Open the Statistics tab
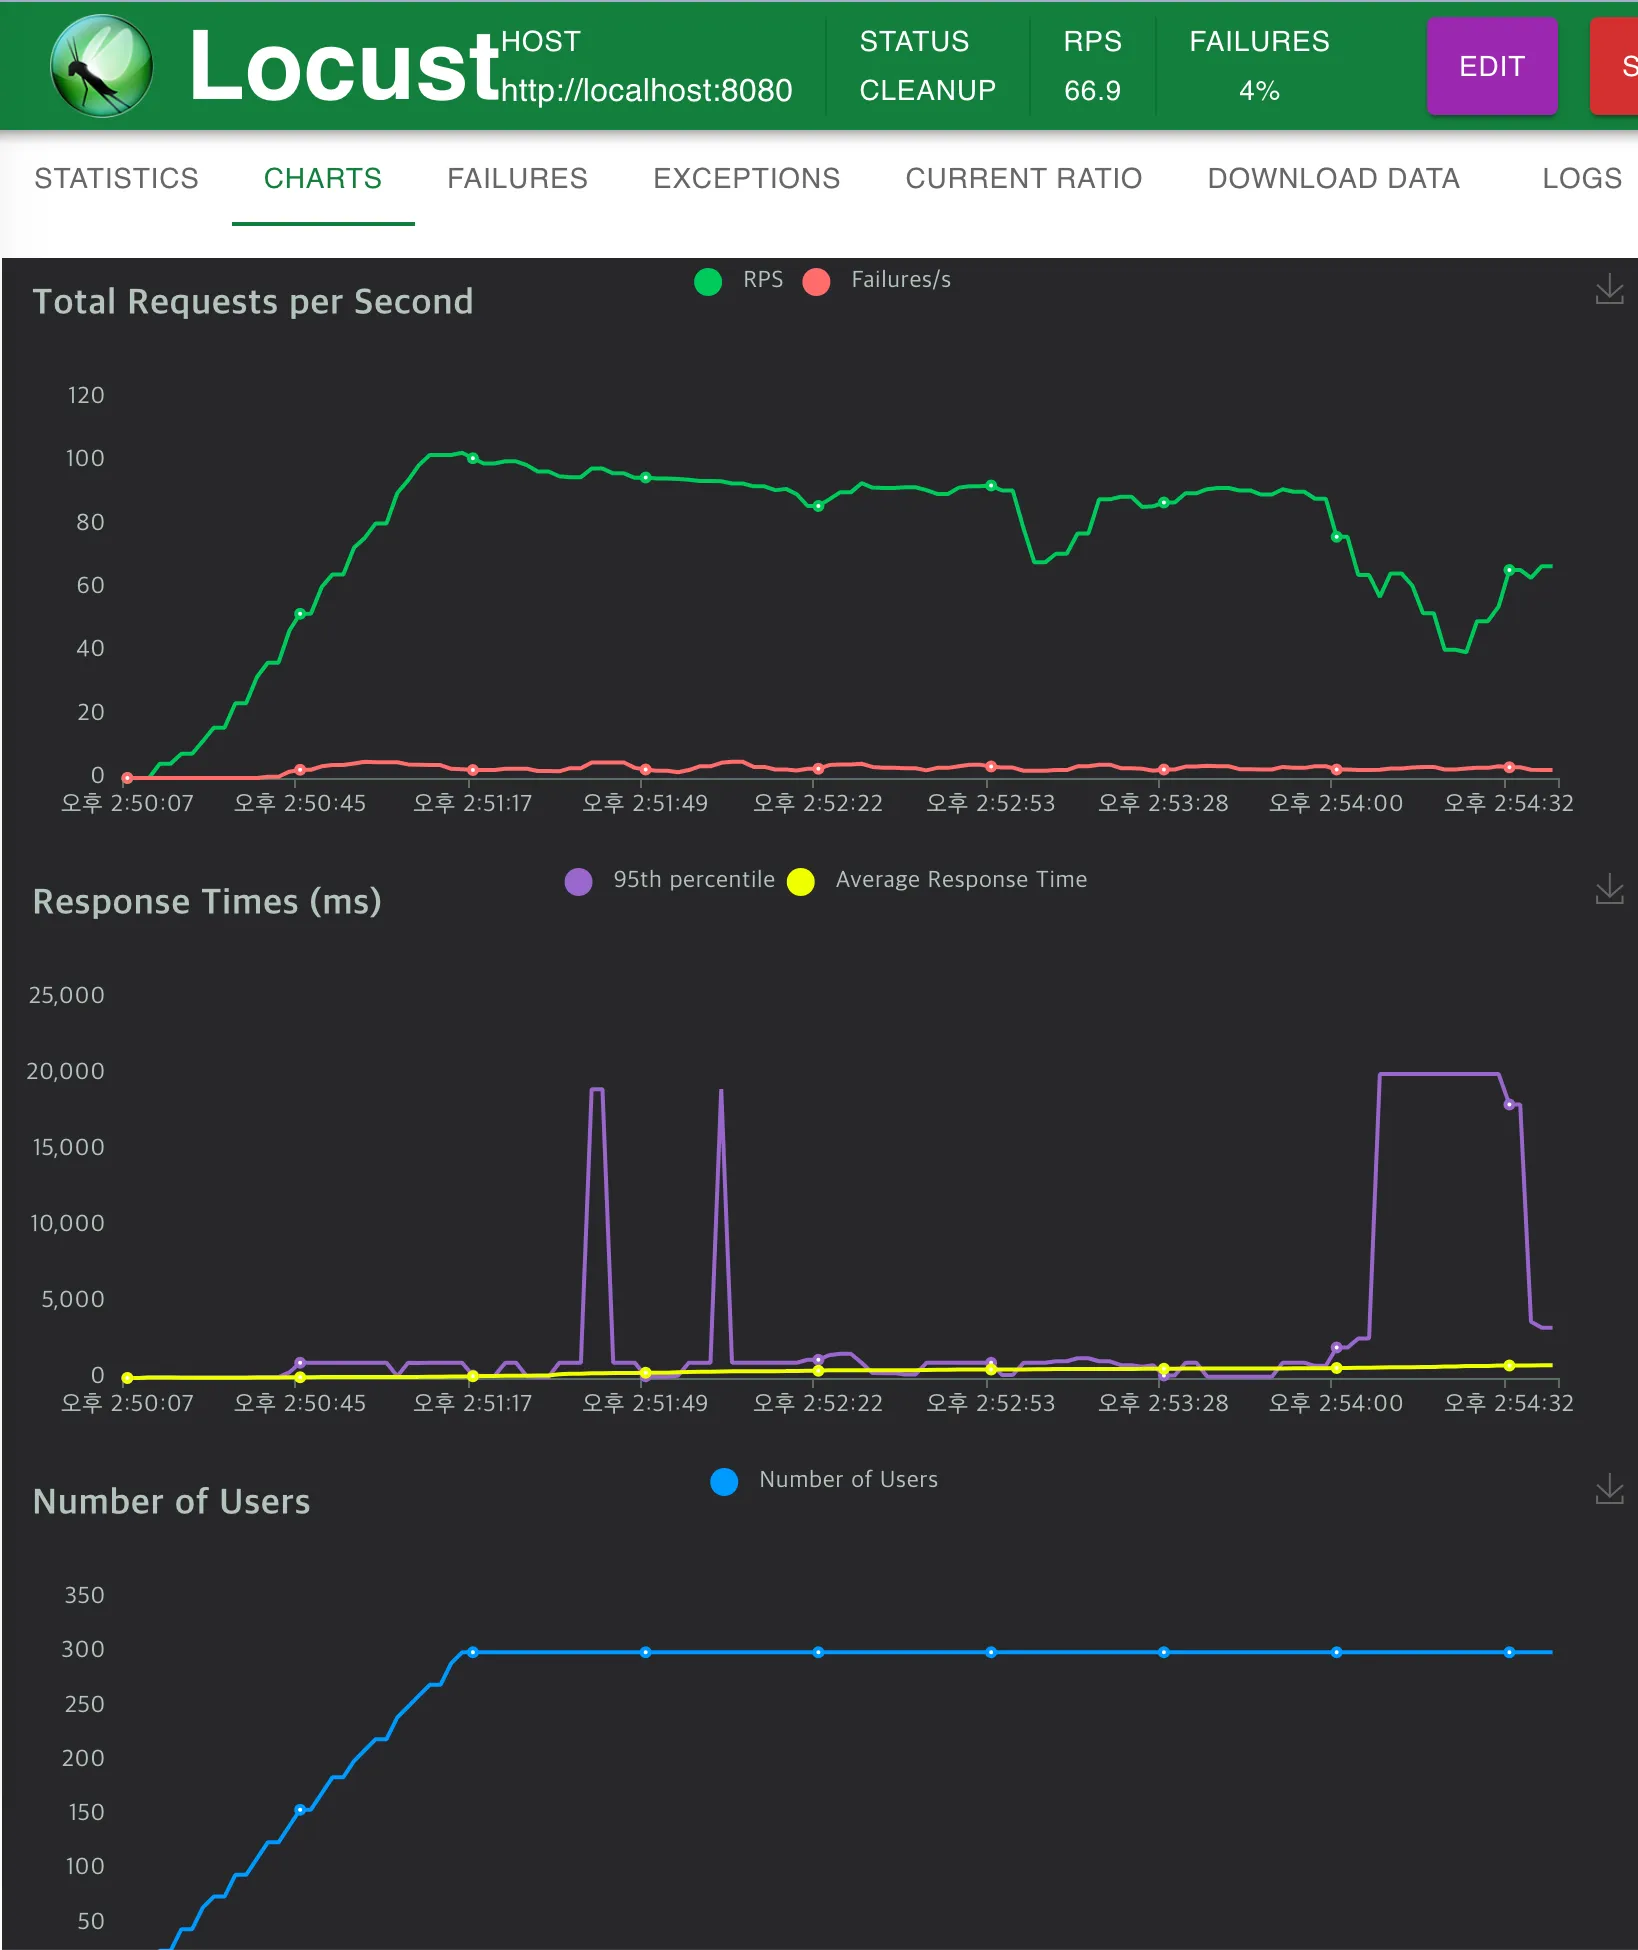This screenshot has height=1950, width=1638. [x=116, y=178]
